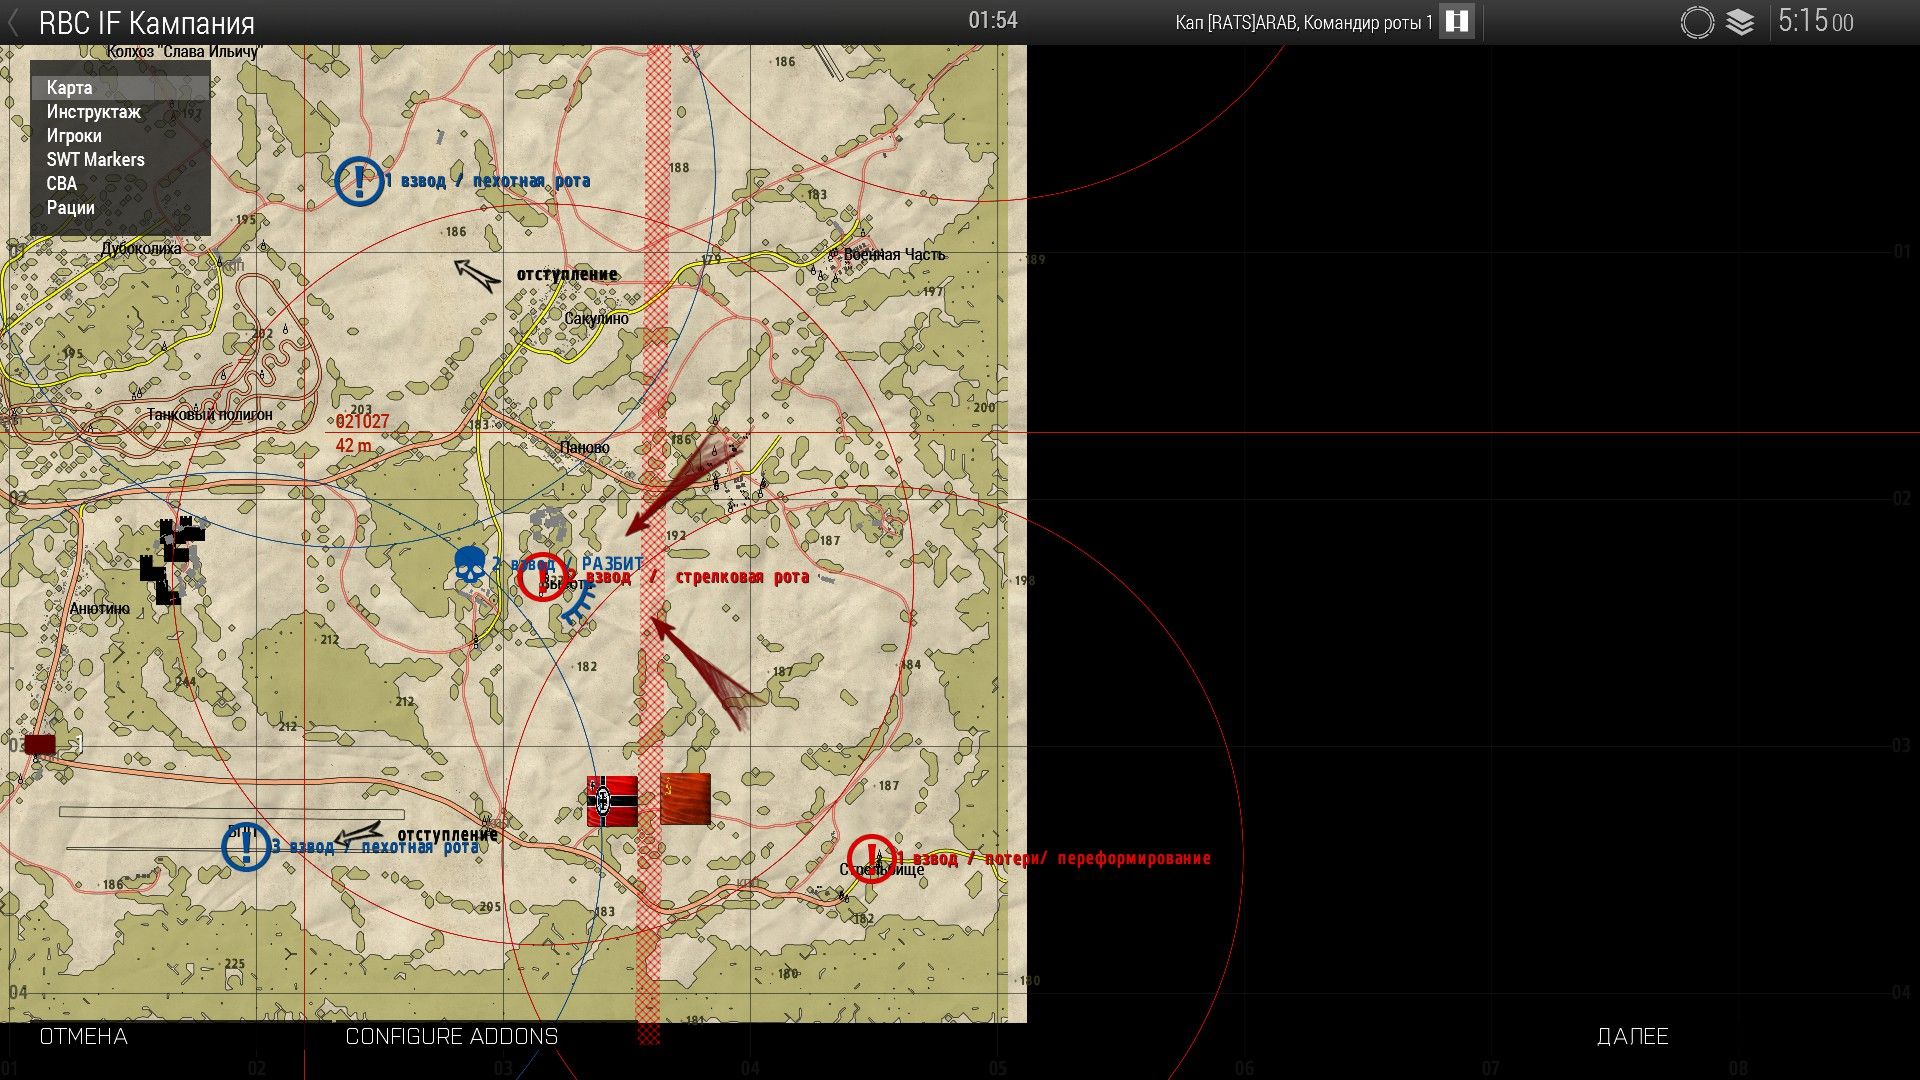
Task: Open the Рации radios entry
Action: (120, 208)
